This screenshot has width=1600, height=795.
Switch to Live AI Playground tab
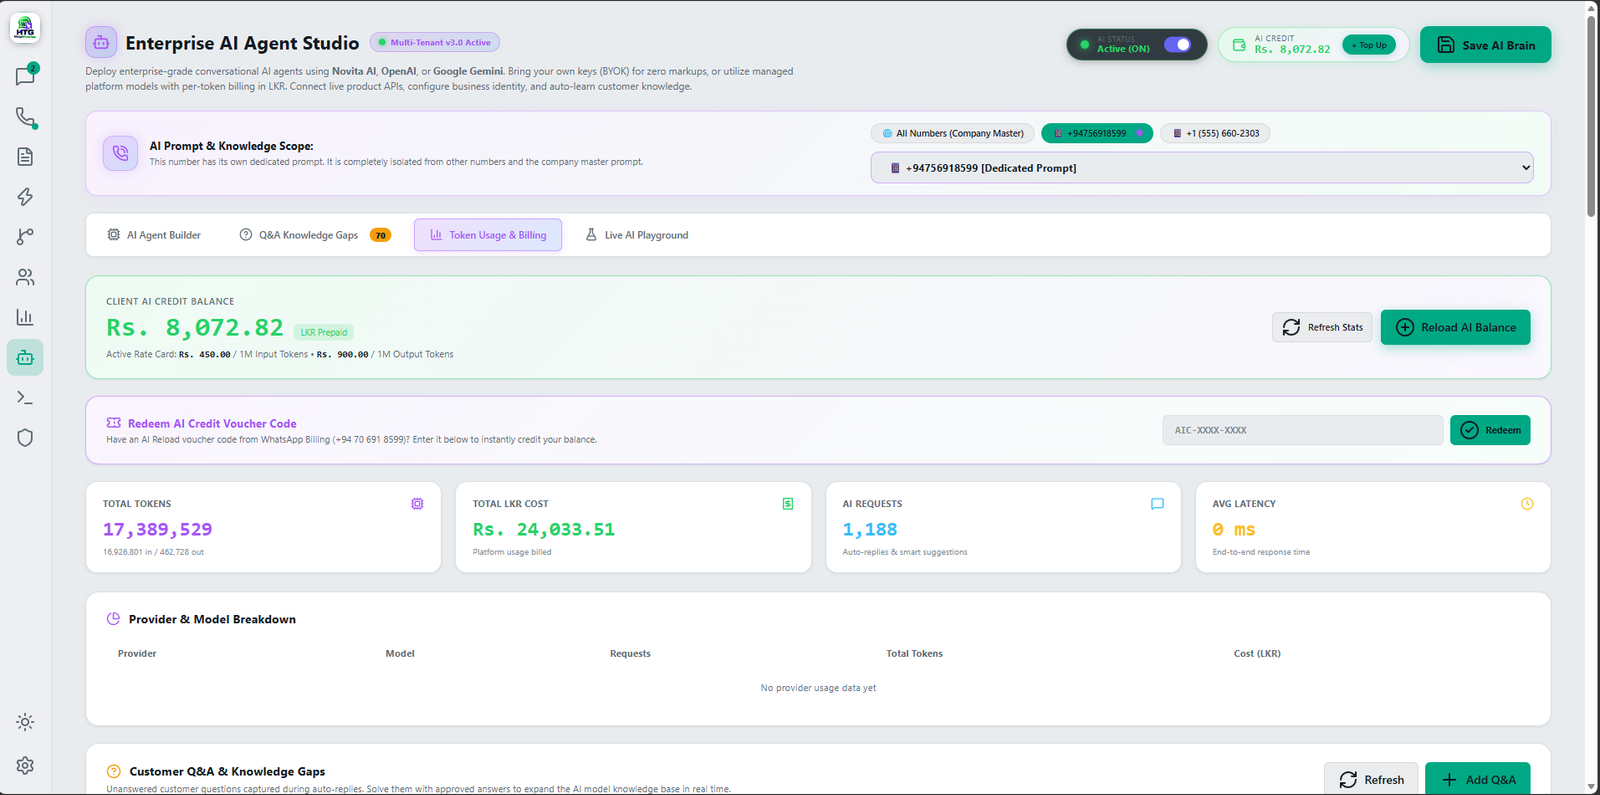pyautogui.click(x=637, y=235)
